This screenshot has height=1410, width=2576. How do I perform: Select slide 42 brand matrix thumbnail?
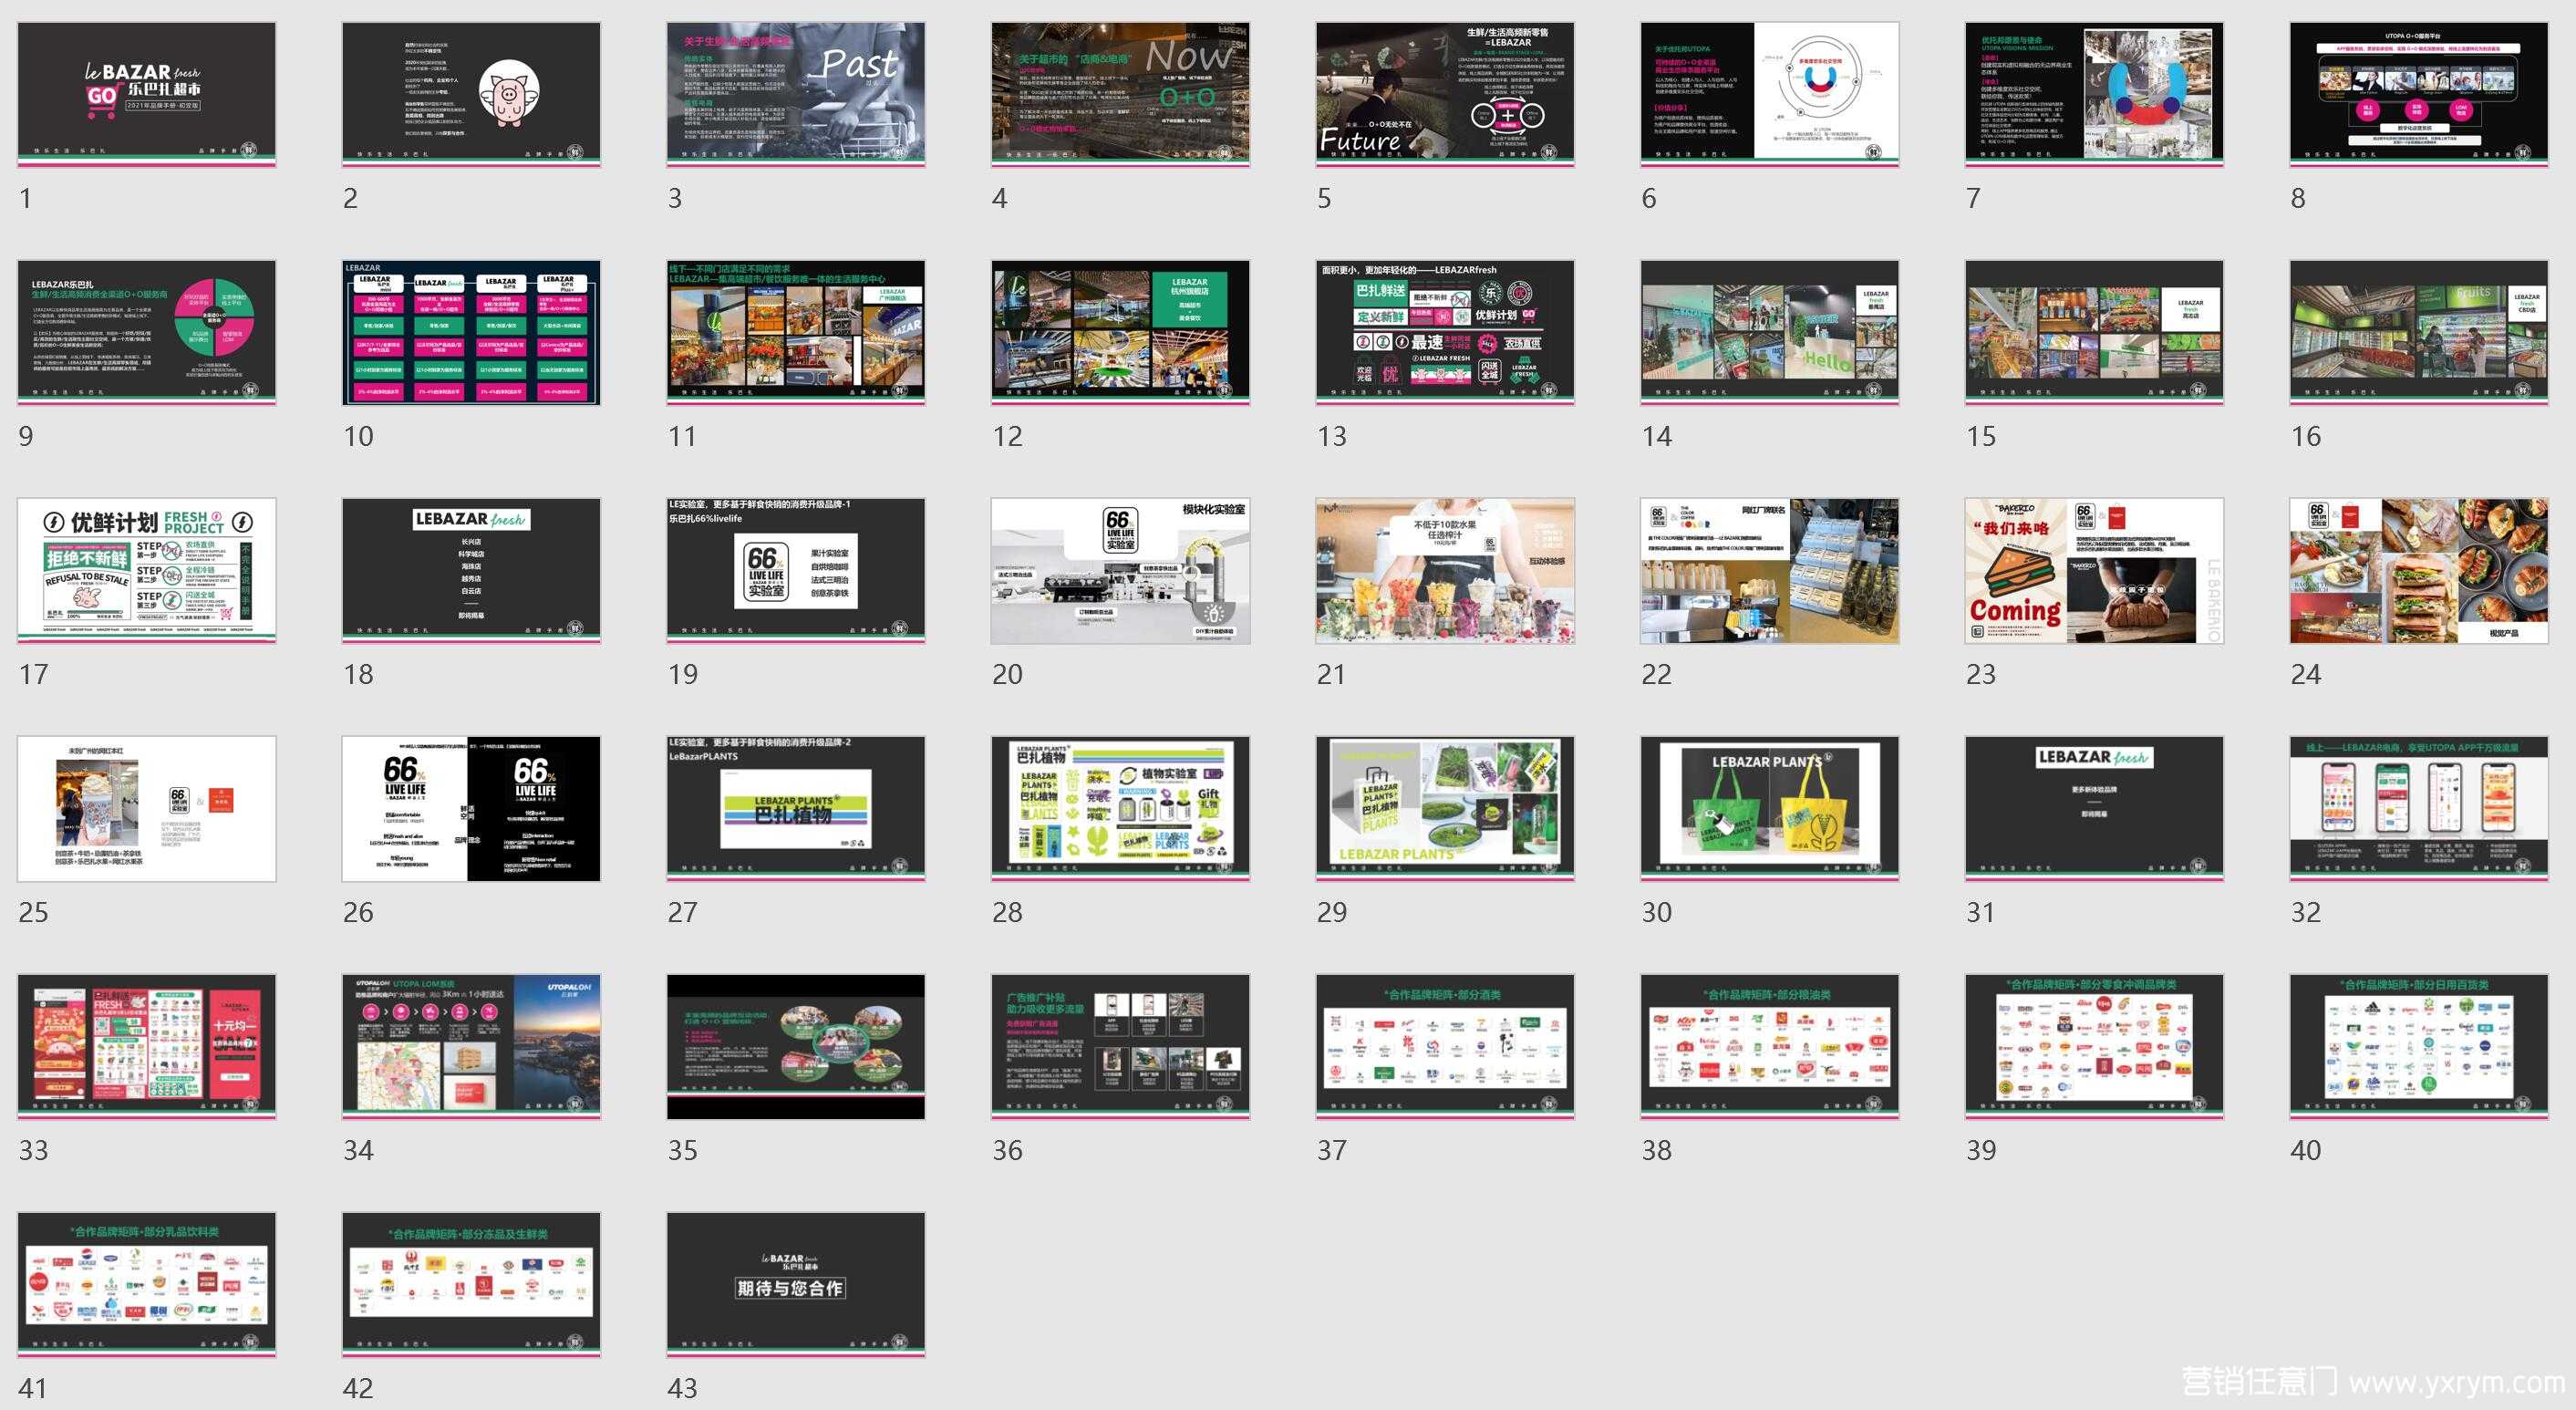[471, 1284]
